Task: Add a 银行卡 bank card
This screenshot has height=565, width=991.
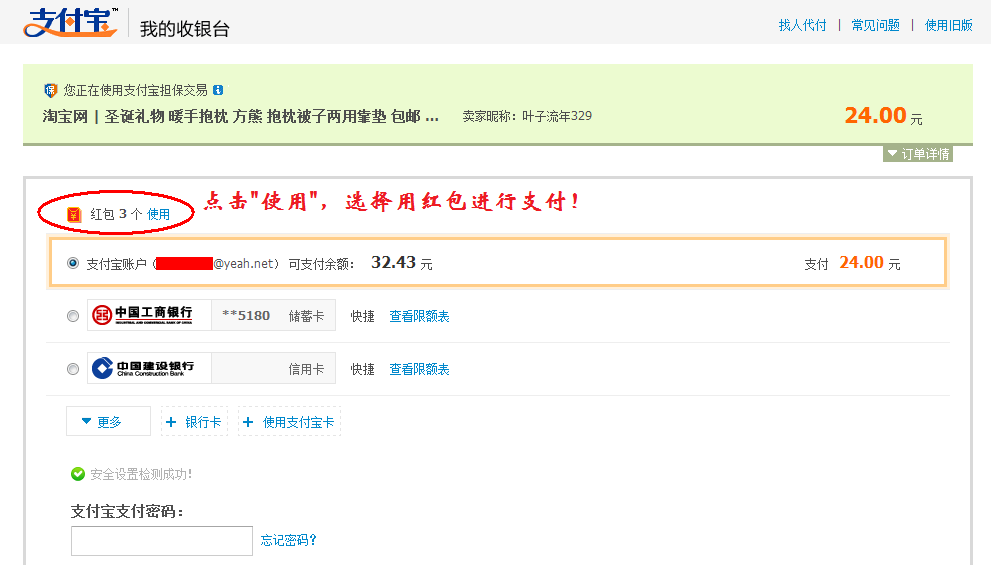Action: pyautogui.click(x=194, y=422)
